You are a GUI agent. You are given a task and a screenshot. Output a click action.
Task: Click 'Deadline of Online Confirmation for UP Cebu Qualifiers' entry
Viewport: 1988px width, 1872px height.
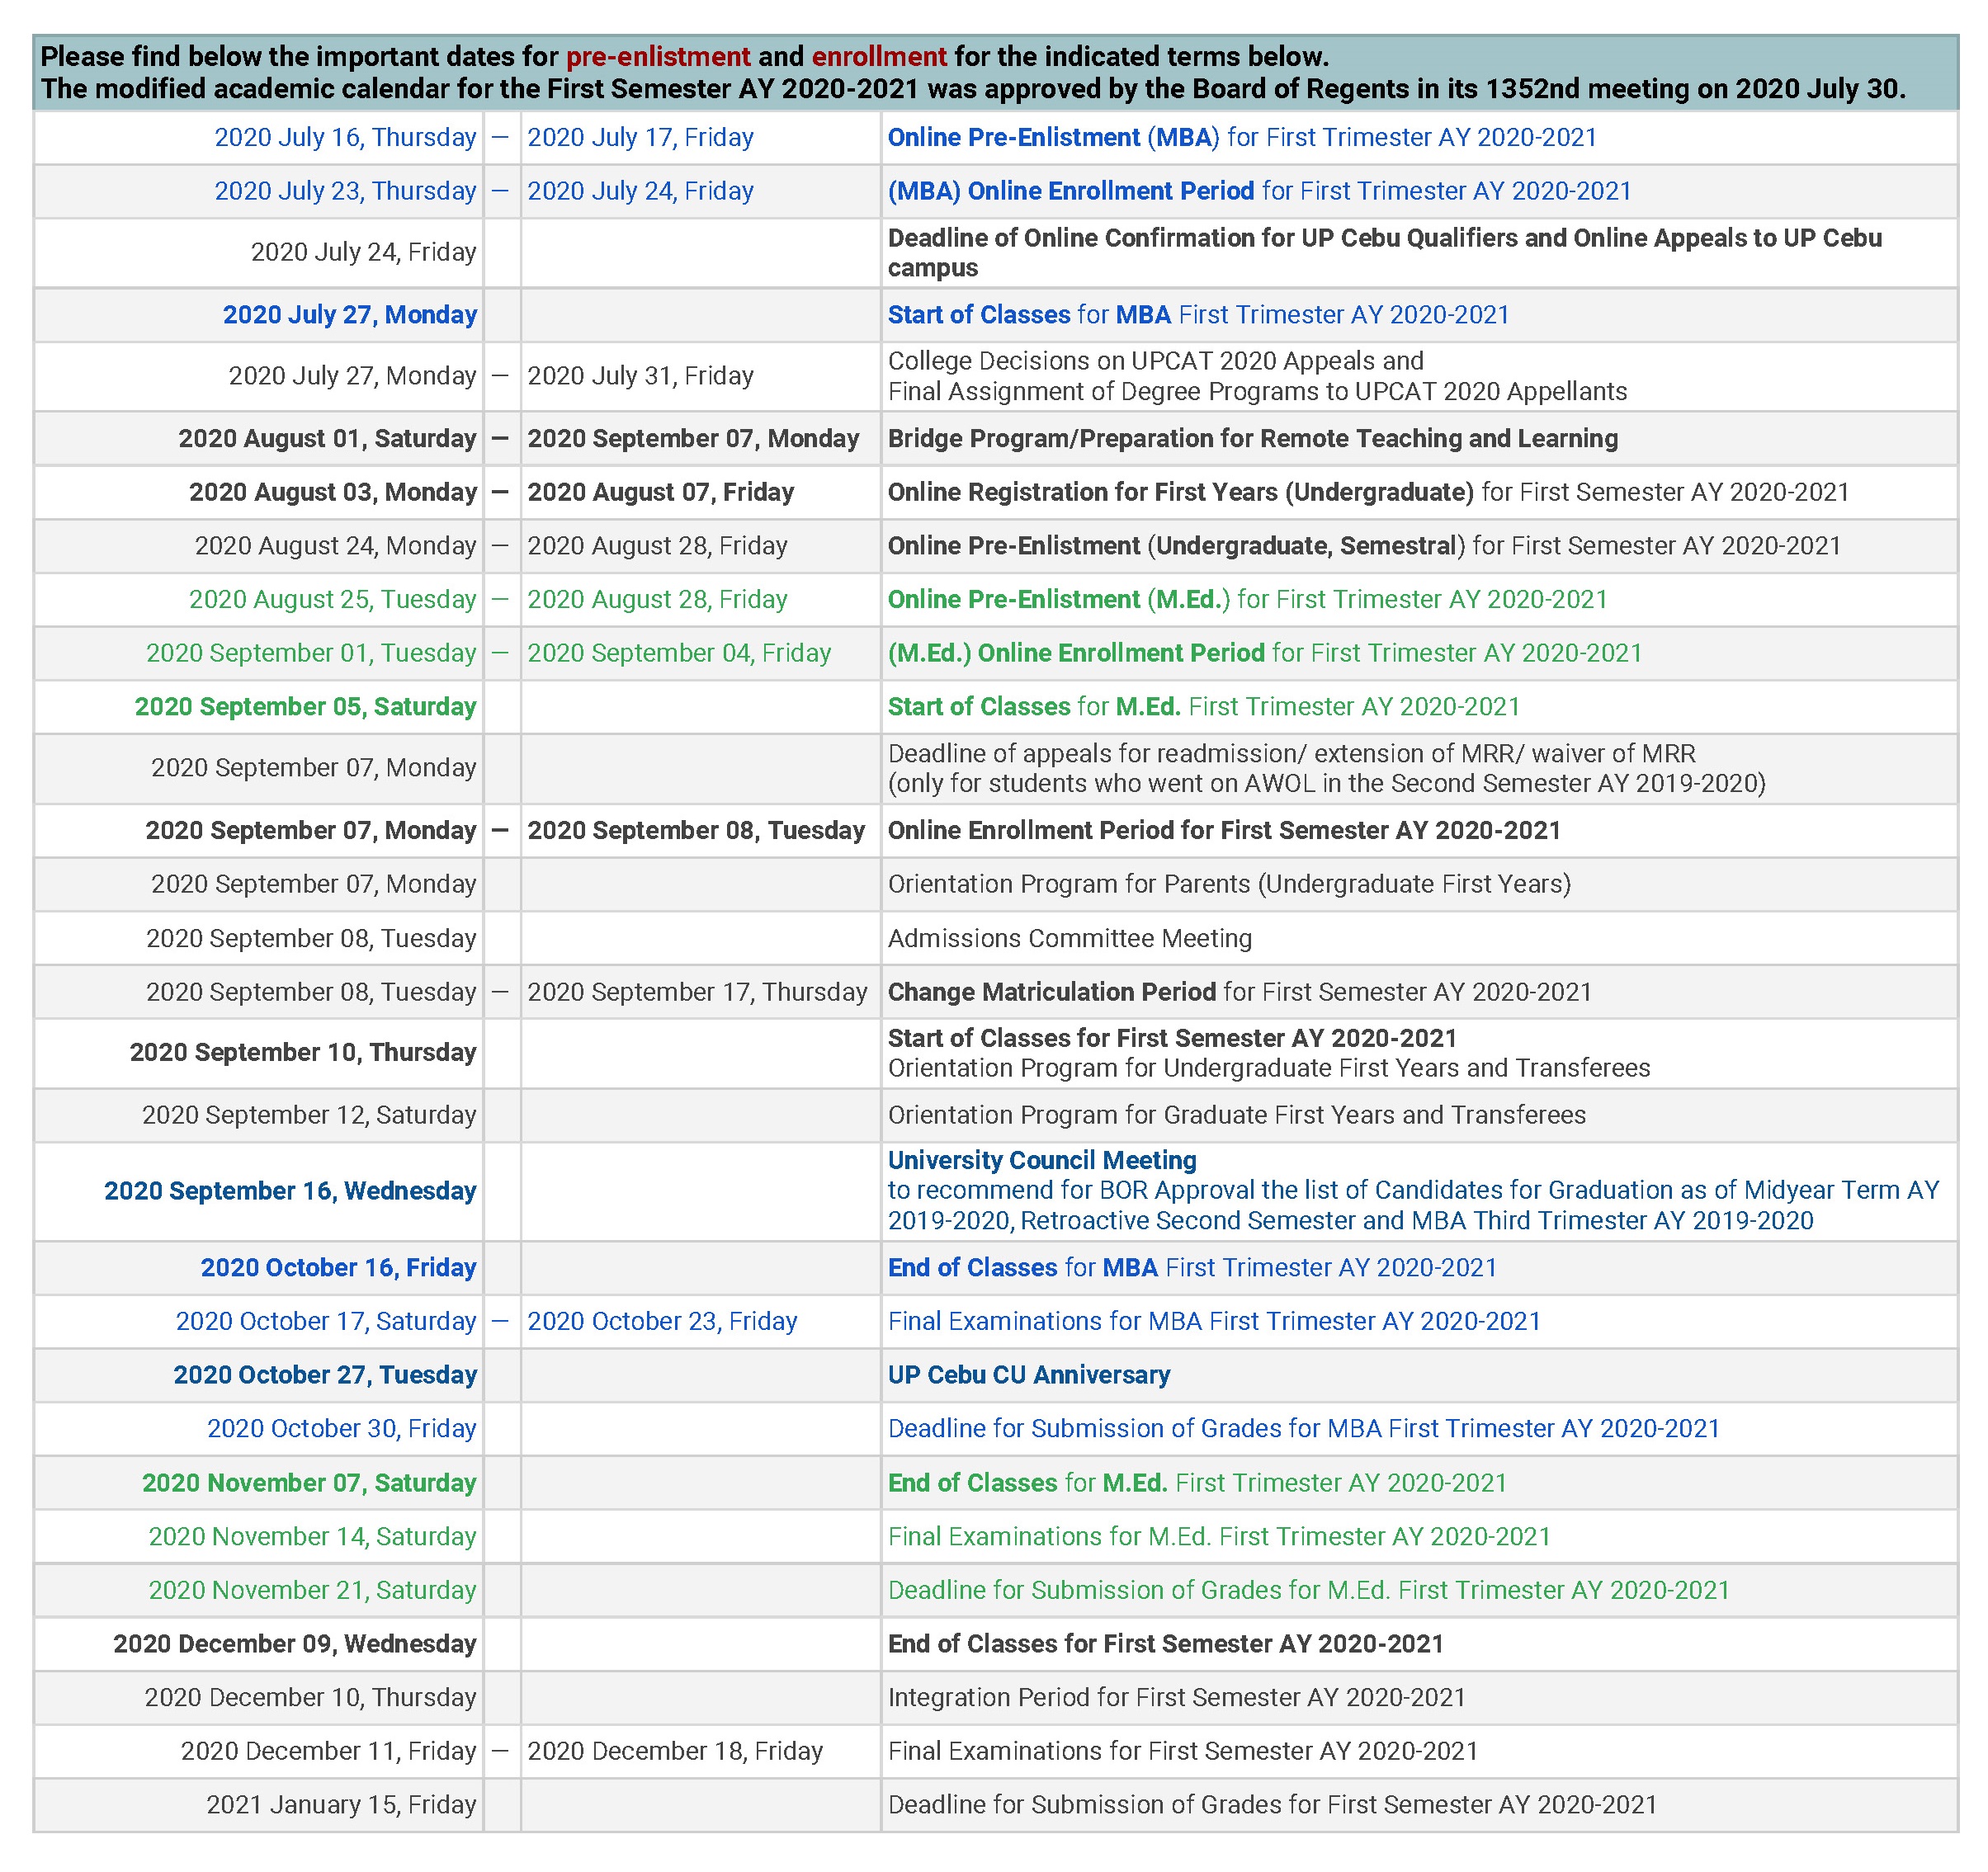(1385, 253)
